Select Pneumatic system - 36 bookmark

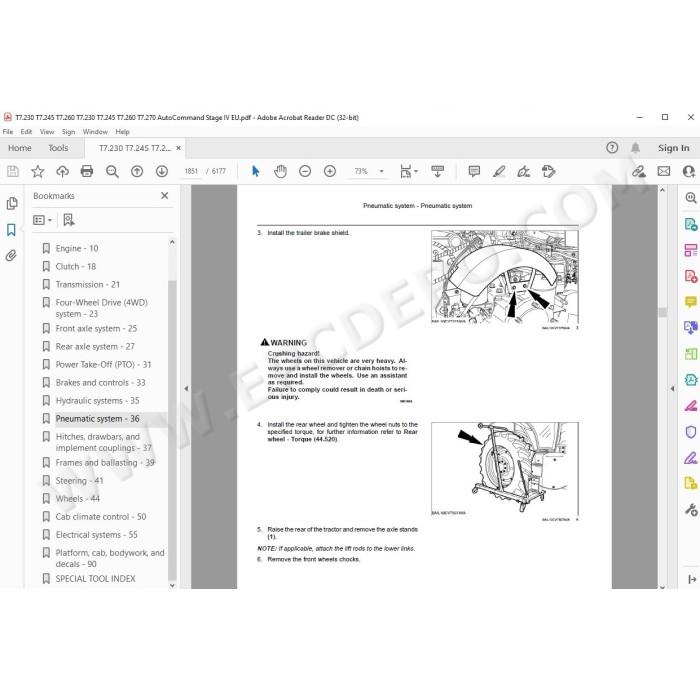pyautogui.click(x=97, y=418)
